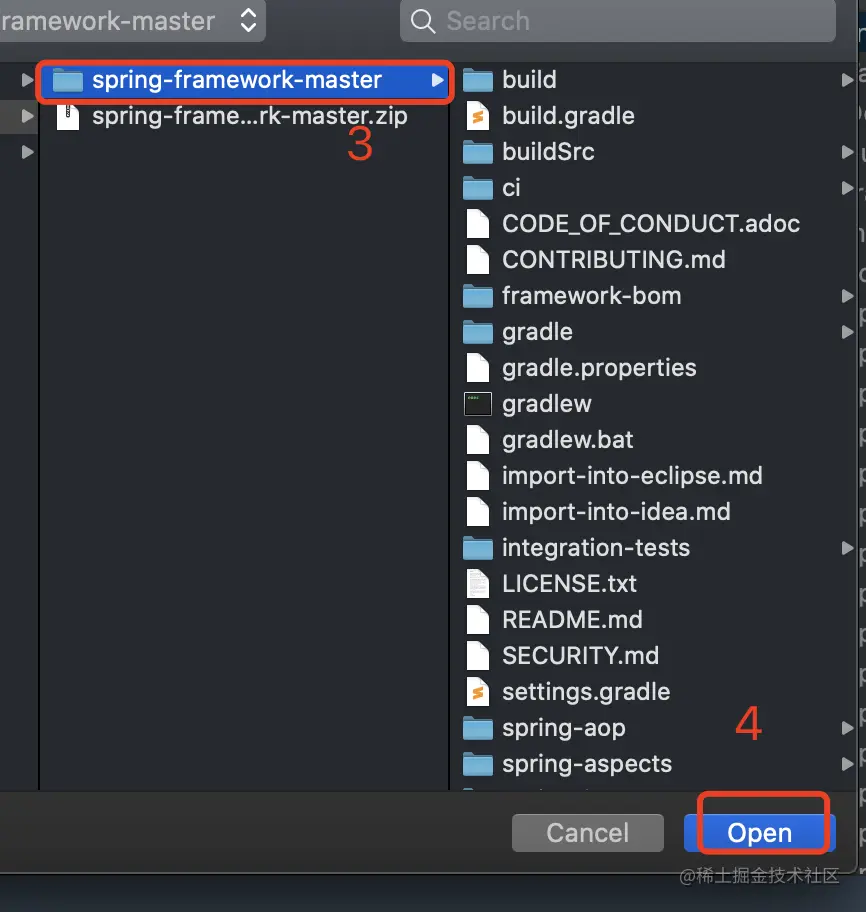
Task: Click the import-into-eclipse.md file icon
Action: [477, 476]
